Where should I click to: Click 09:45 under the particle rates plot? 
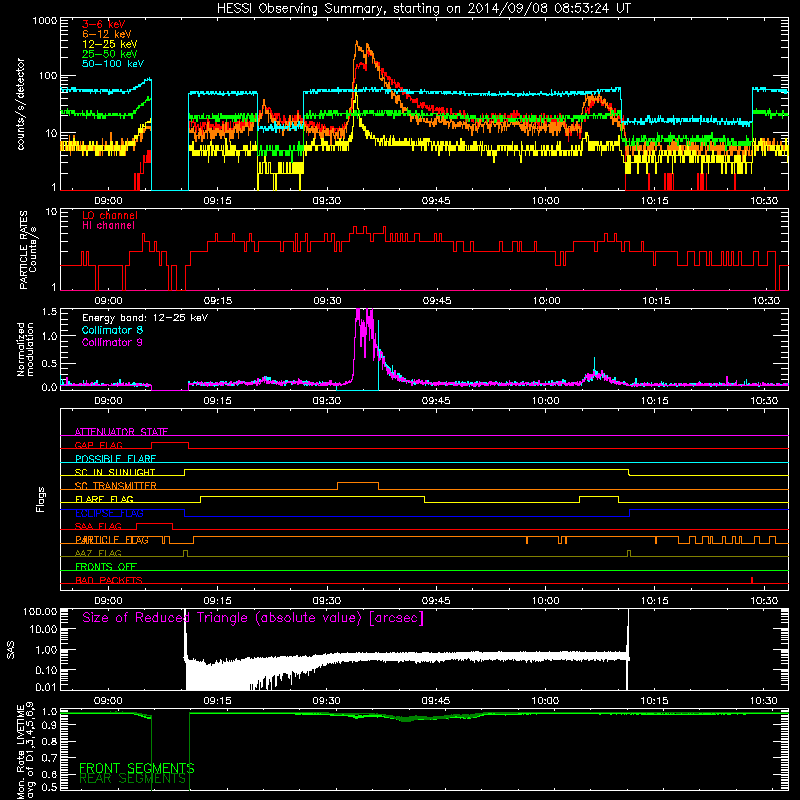(437, 301)
